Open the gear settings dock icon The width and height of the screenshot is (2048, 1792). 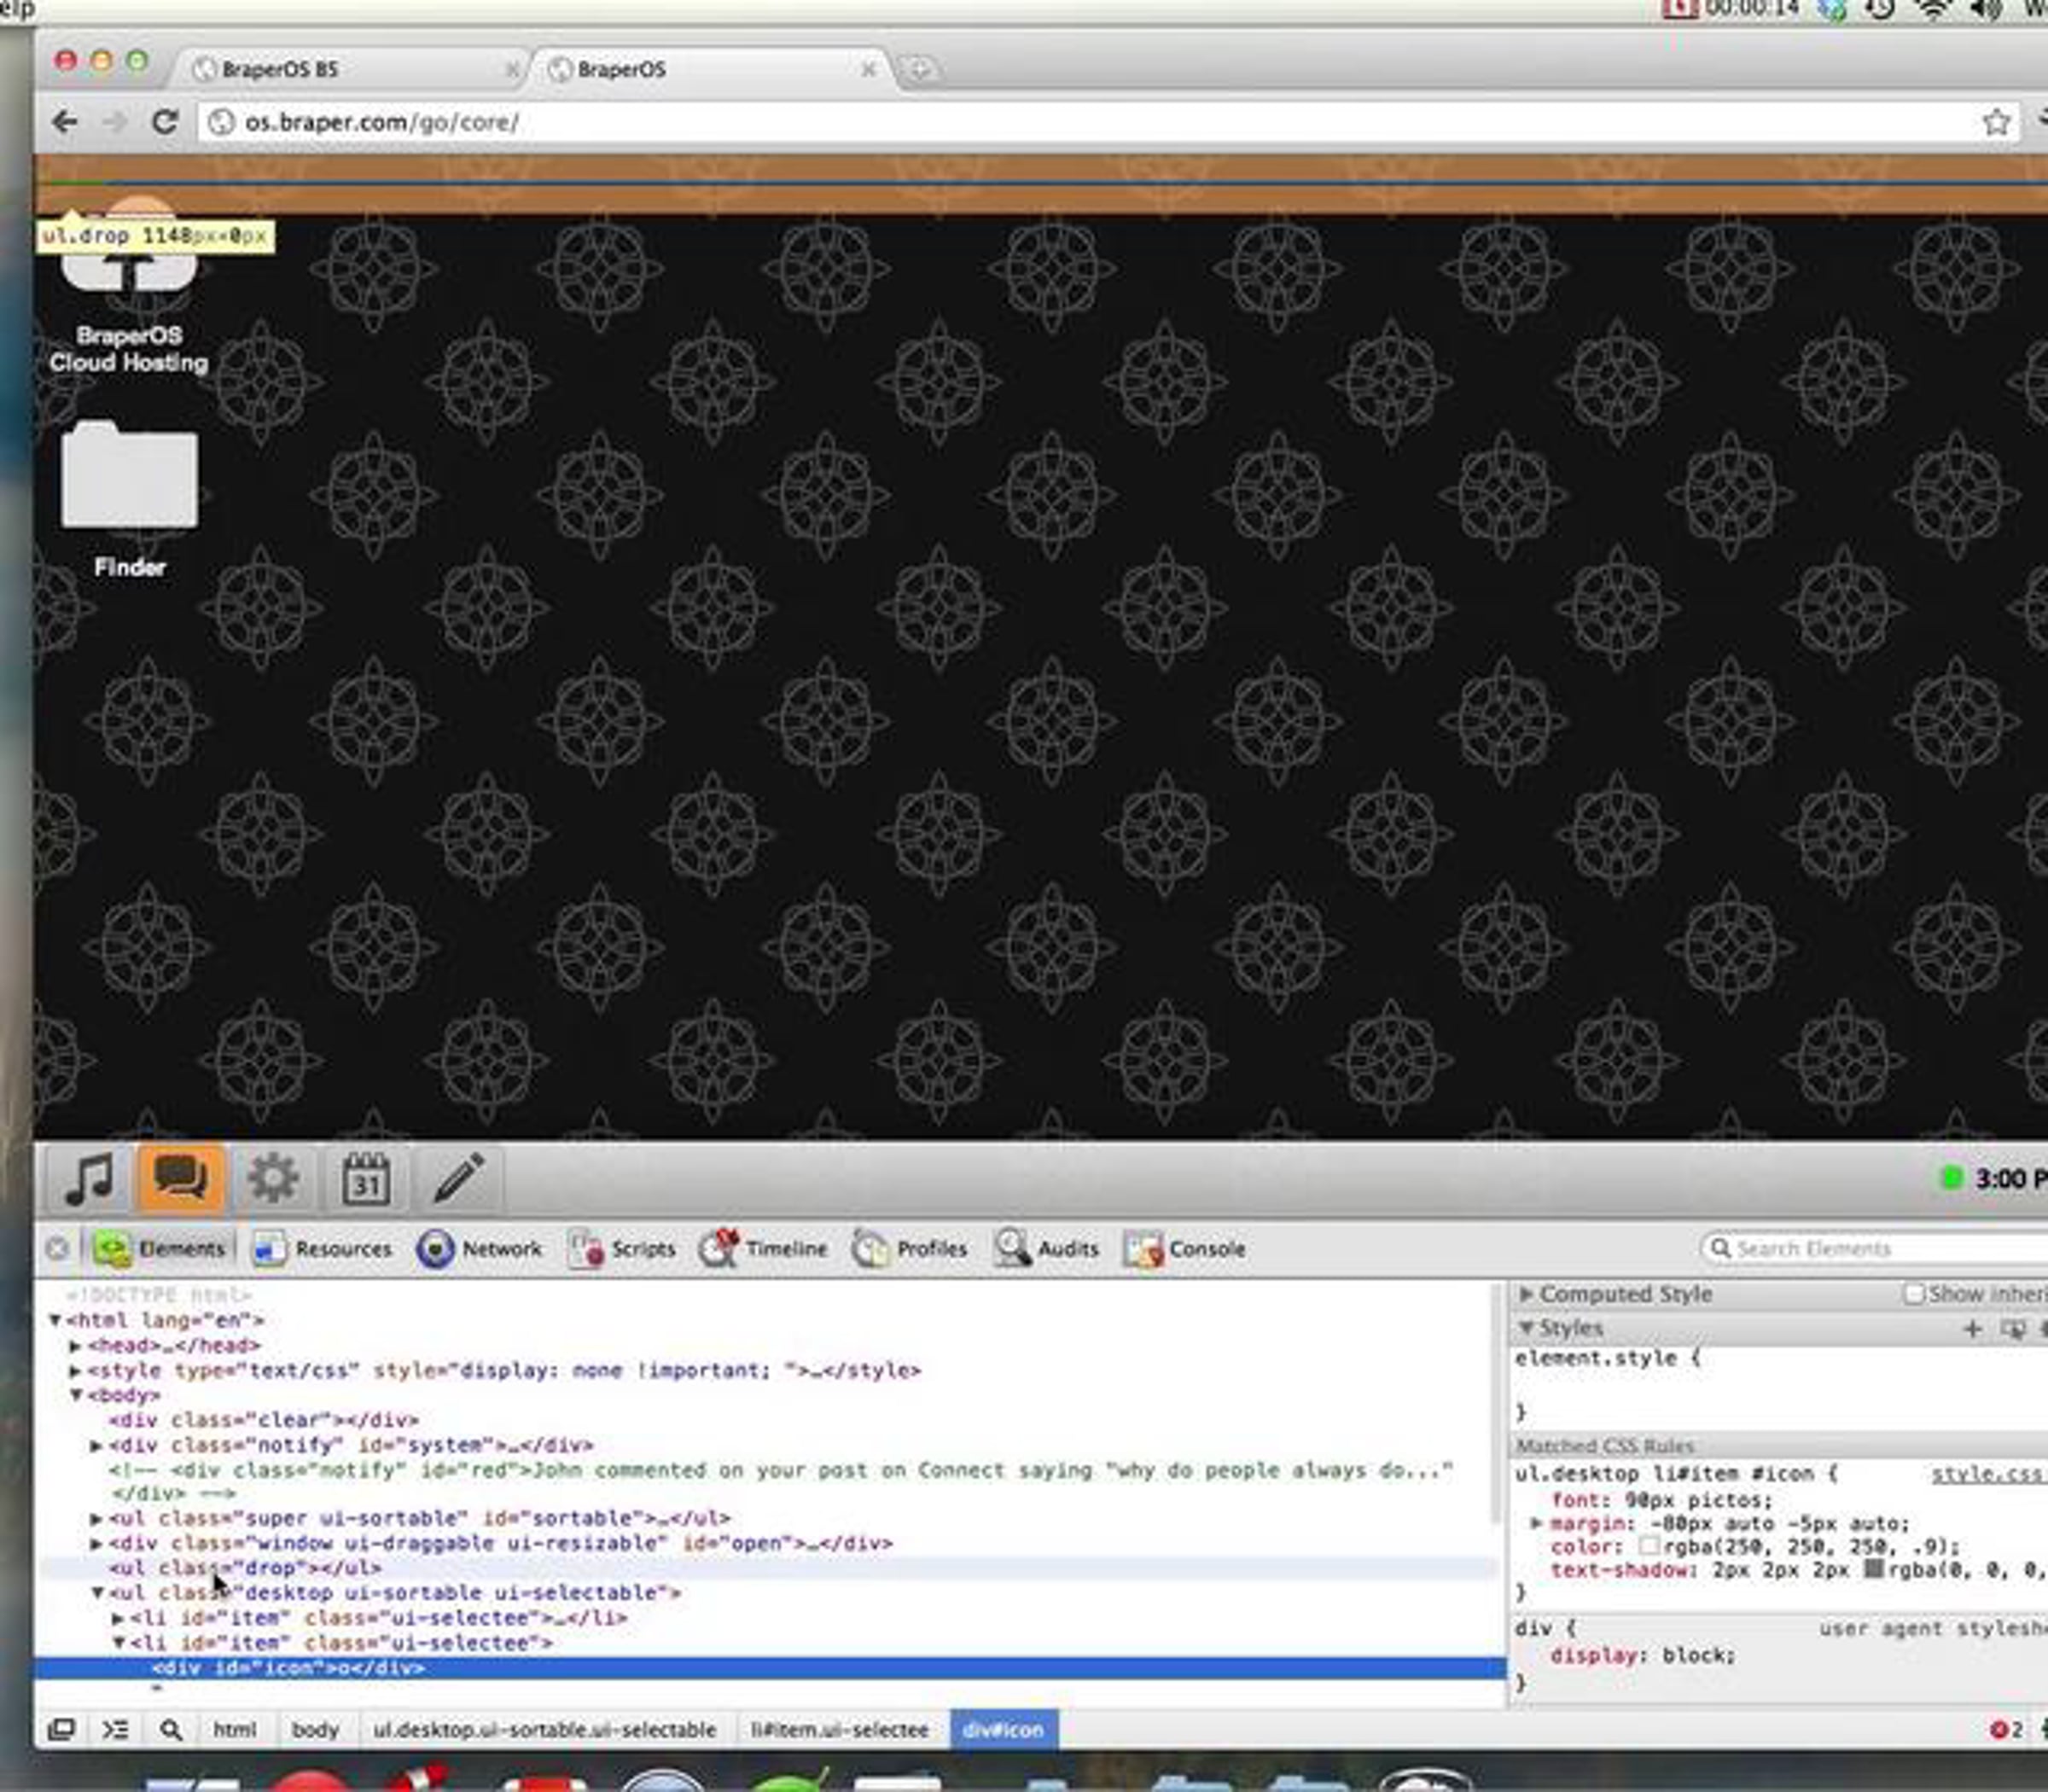[x=273, y=1178]
